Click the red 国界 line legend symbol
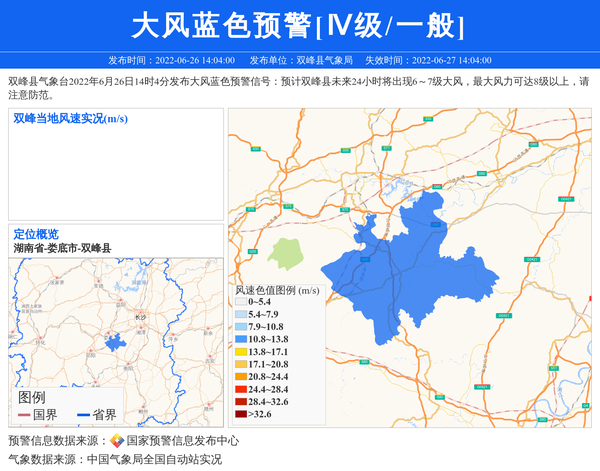600x471 pixels. (x=23, y=415)
